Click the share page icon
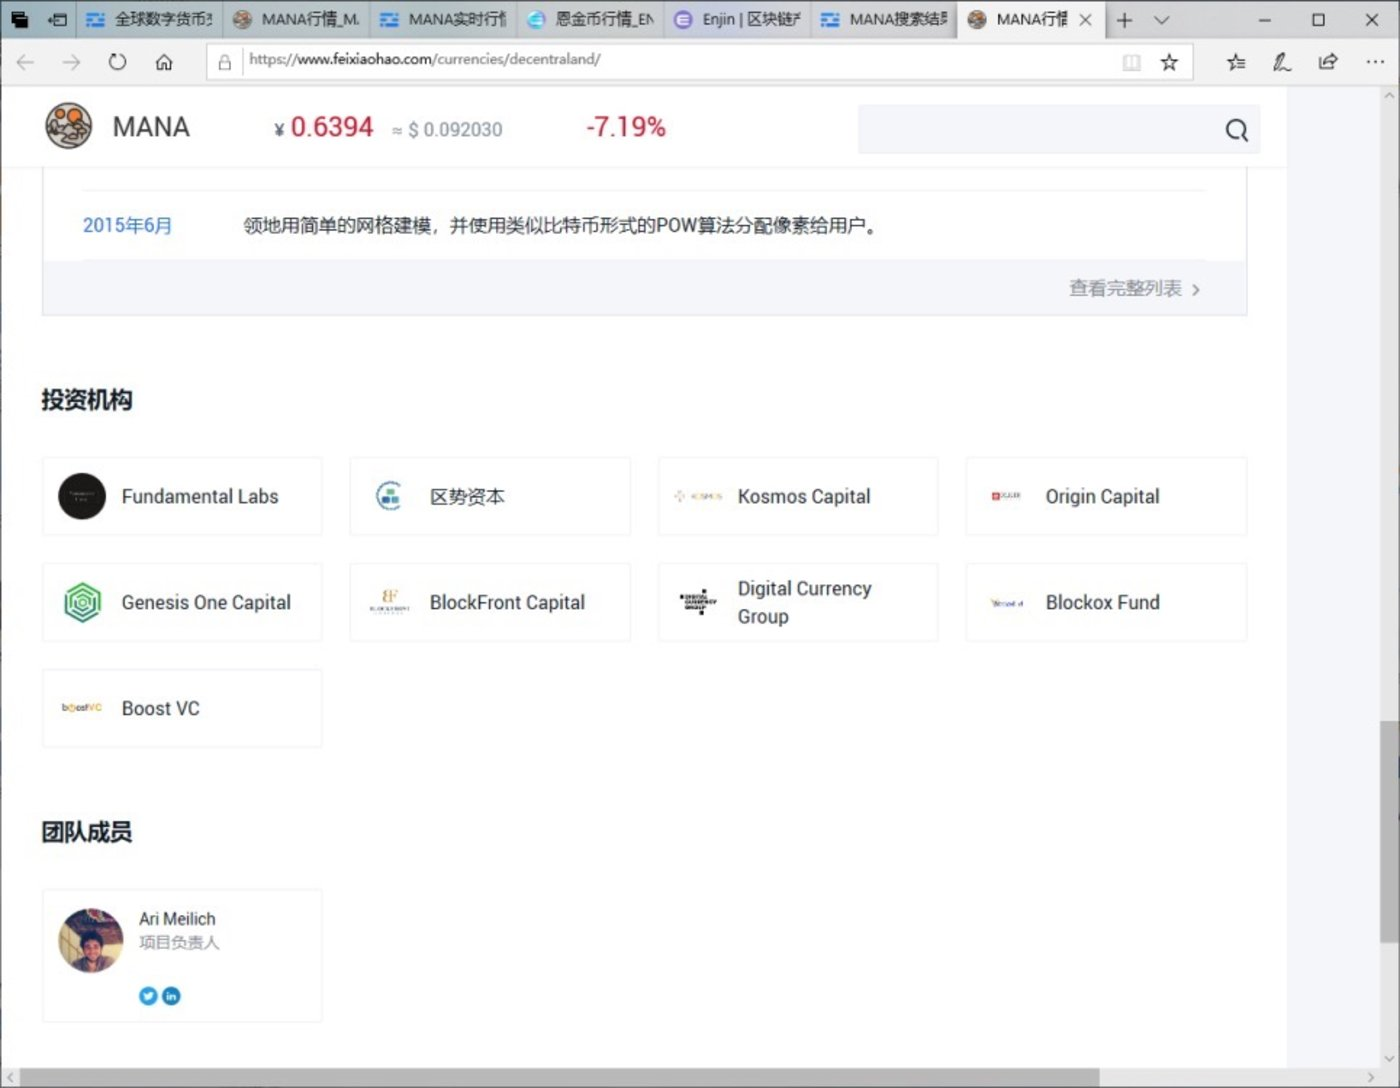1400x1088 pixels. tap(1328, 62)
